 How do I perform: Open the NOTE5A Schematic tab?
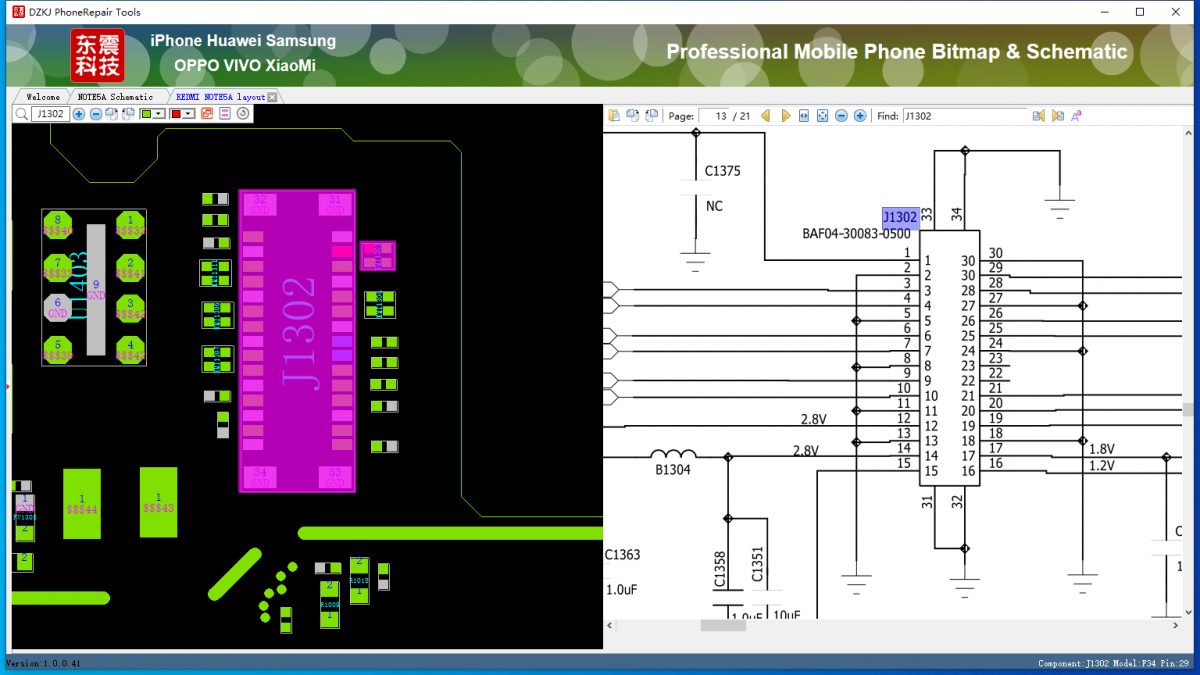116,97
